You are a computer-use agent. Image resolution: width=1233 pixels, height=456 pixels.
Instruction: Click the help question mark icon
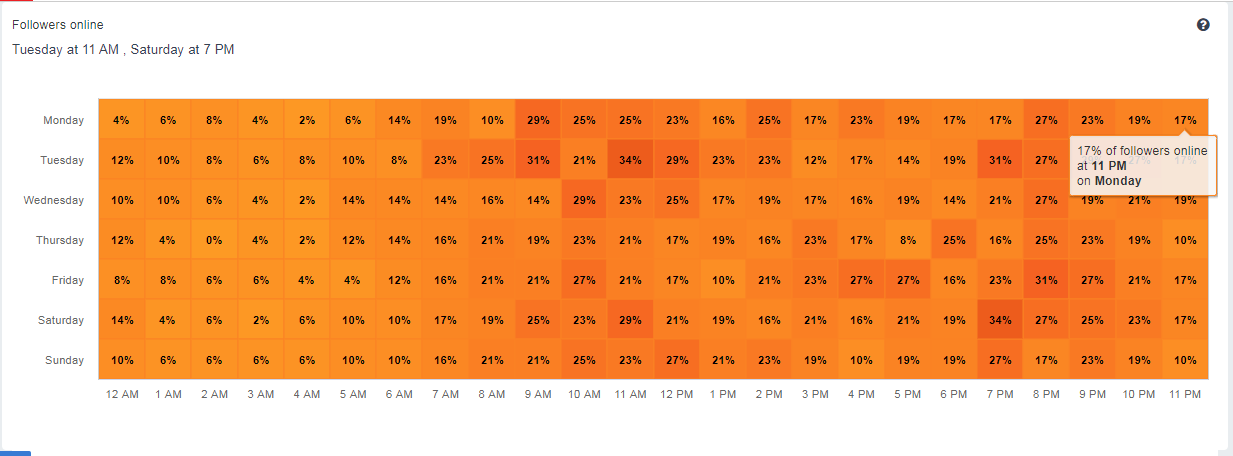click(x=1203, y=25)
